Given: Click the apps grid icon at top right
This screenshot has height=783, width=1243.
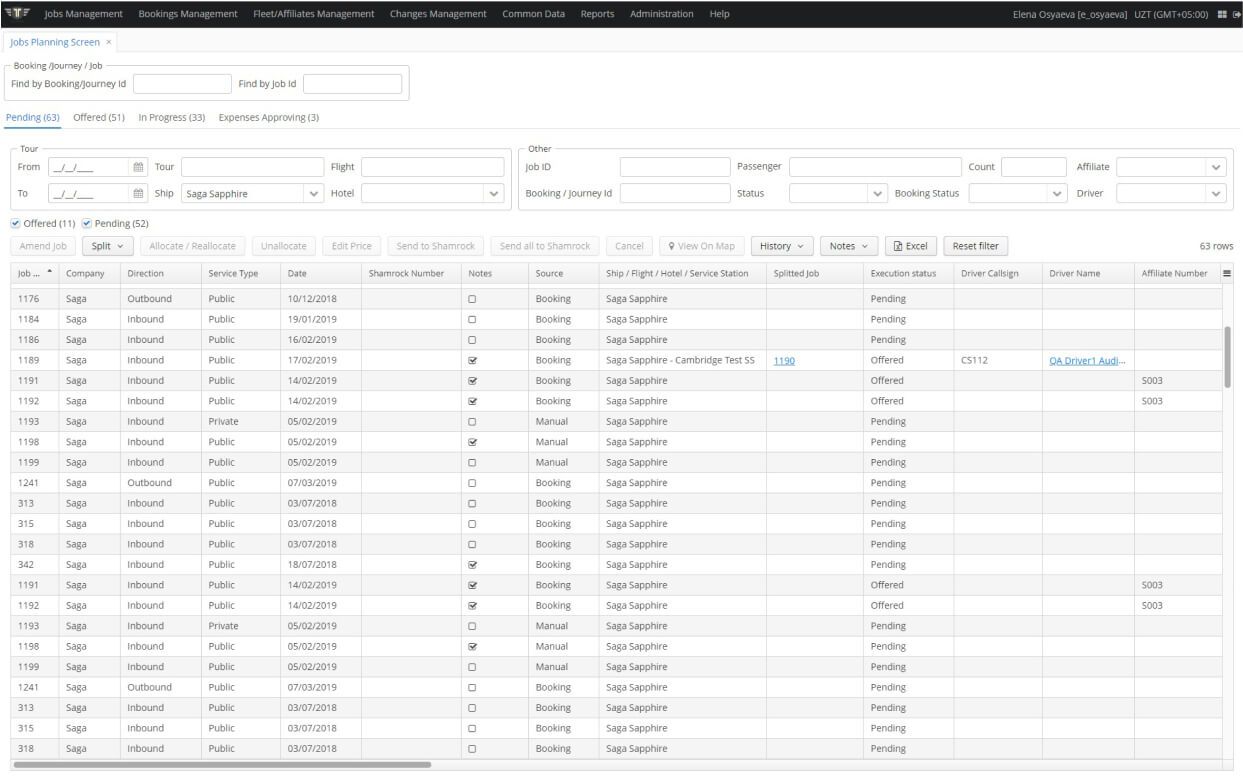Looking at the screenshot, I should coord(1222,15).
